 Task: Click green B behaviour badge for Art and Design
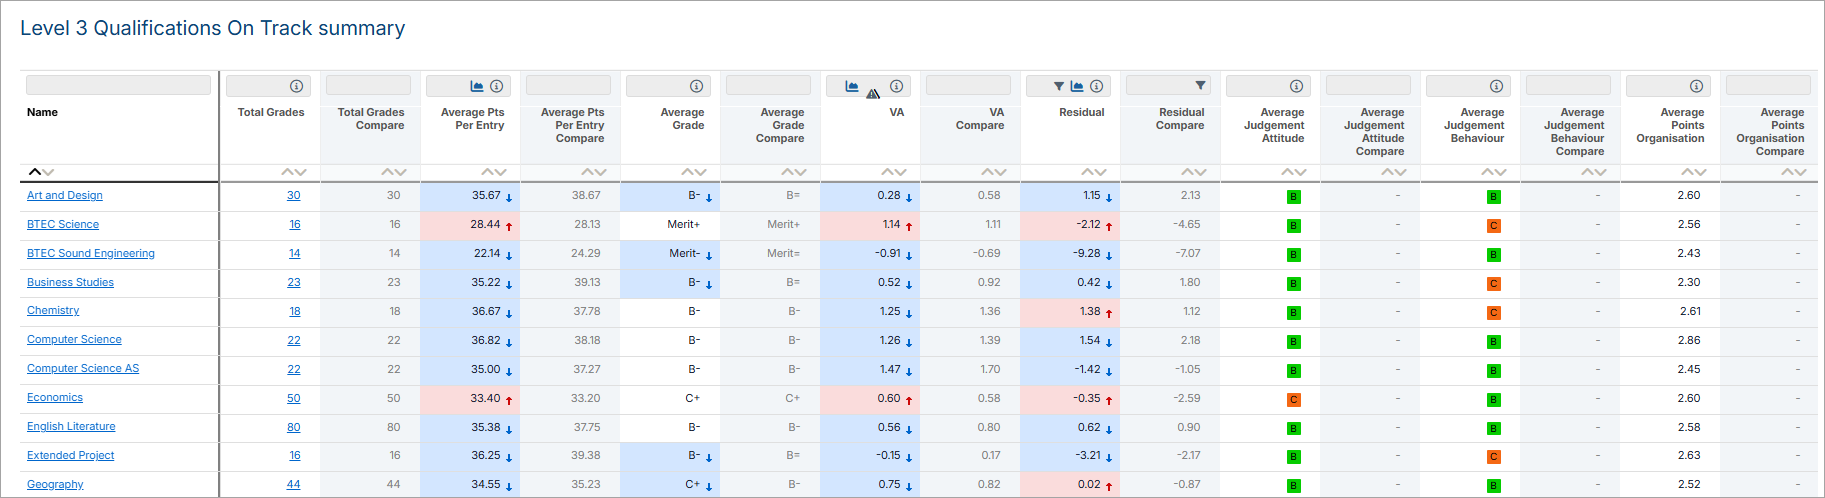[1493, 197]
